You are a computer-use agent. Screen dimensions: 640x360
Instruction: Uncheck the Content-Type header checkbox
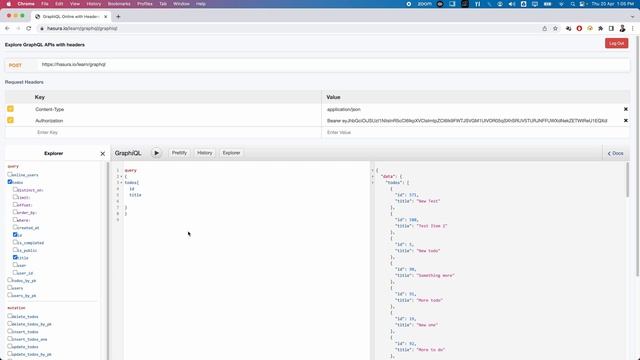[x=10, y=109]
